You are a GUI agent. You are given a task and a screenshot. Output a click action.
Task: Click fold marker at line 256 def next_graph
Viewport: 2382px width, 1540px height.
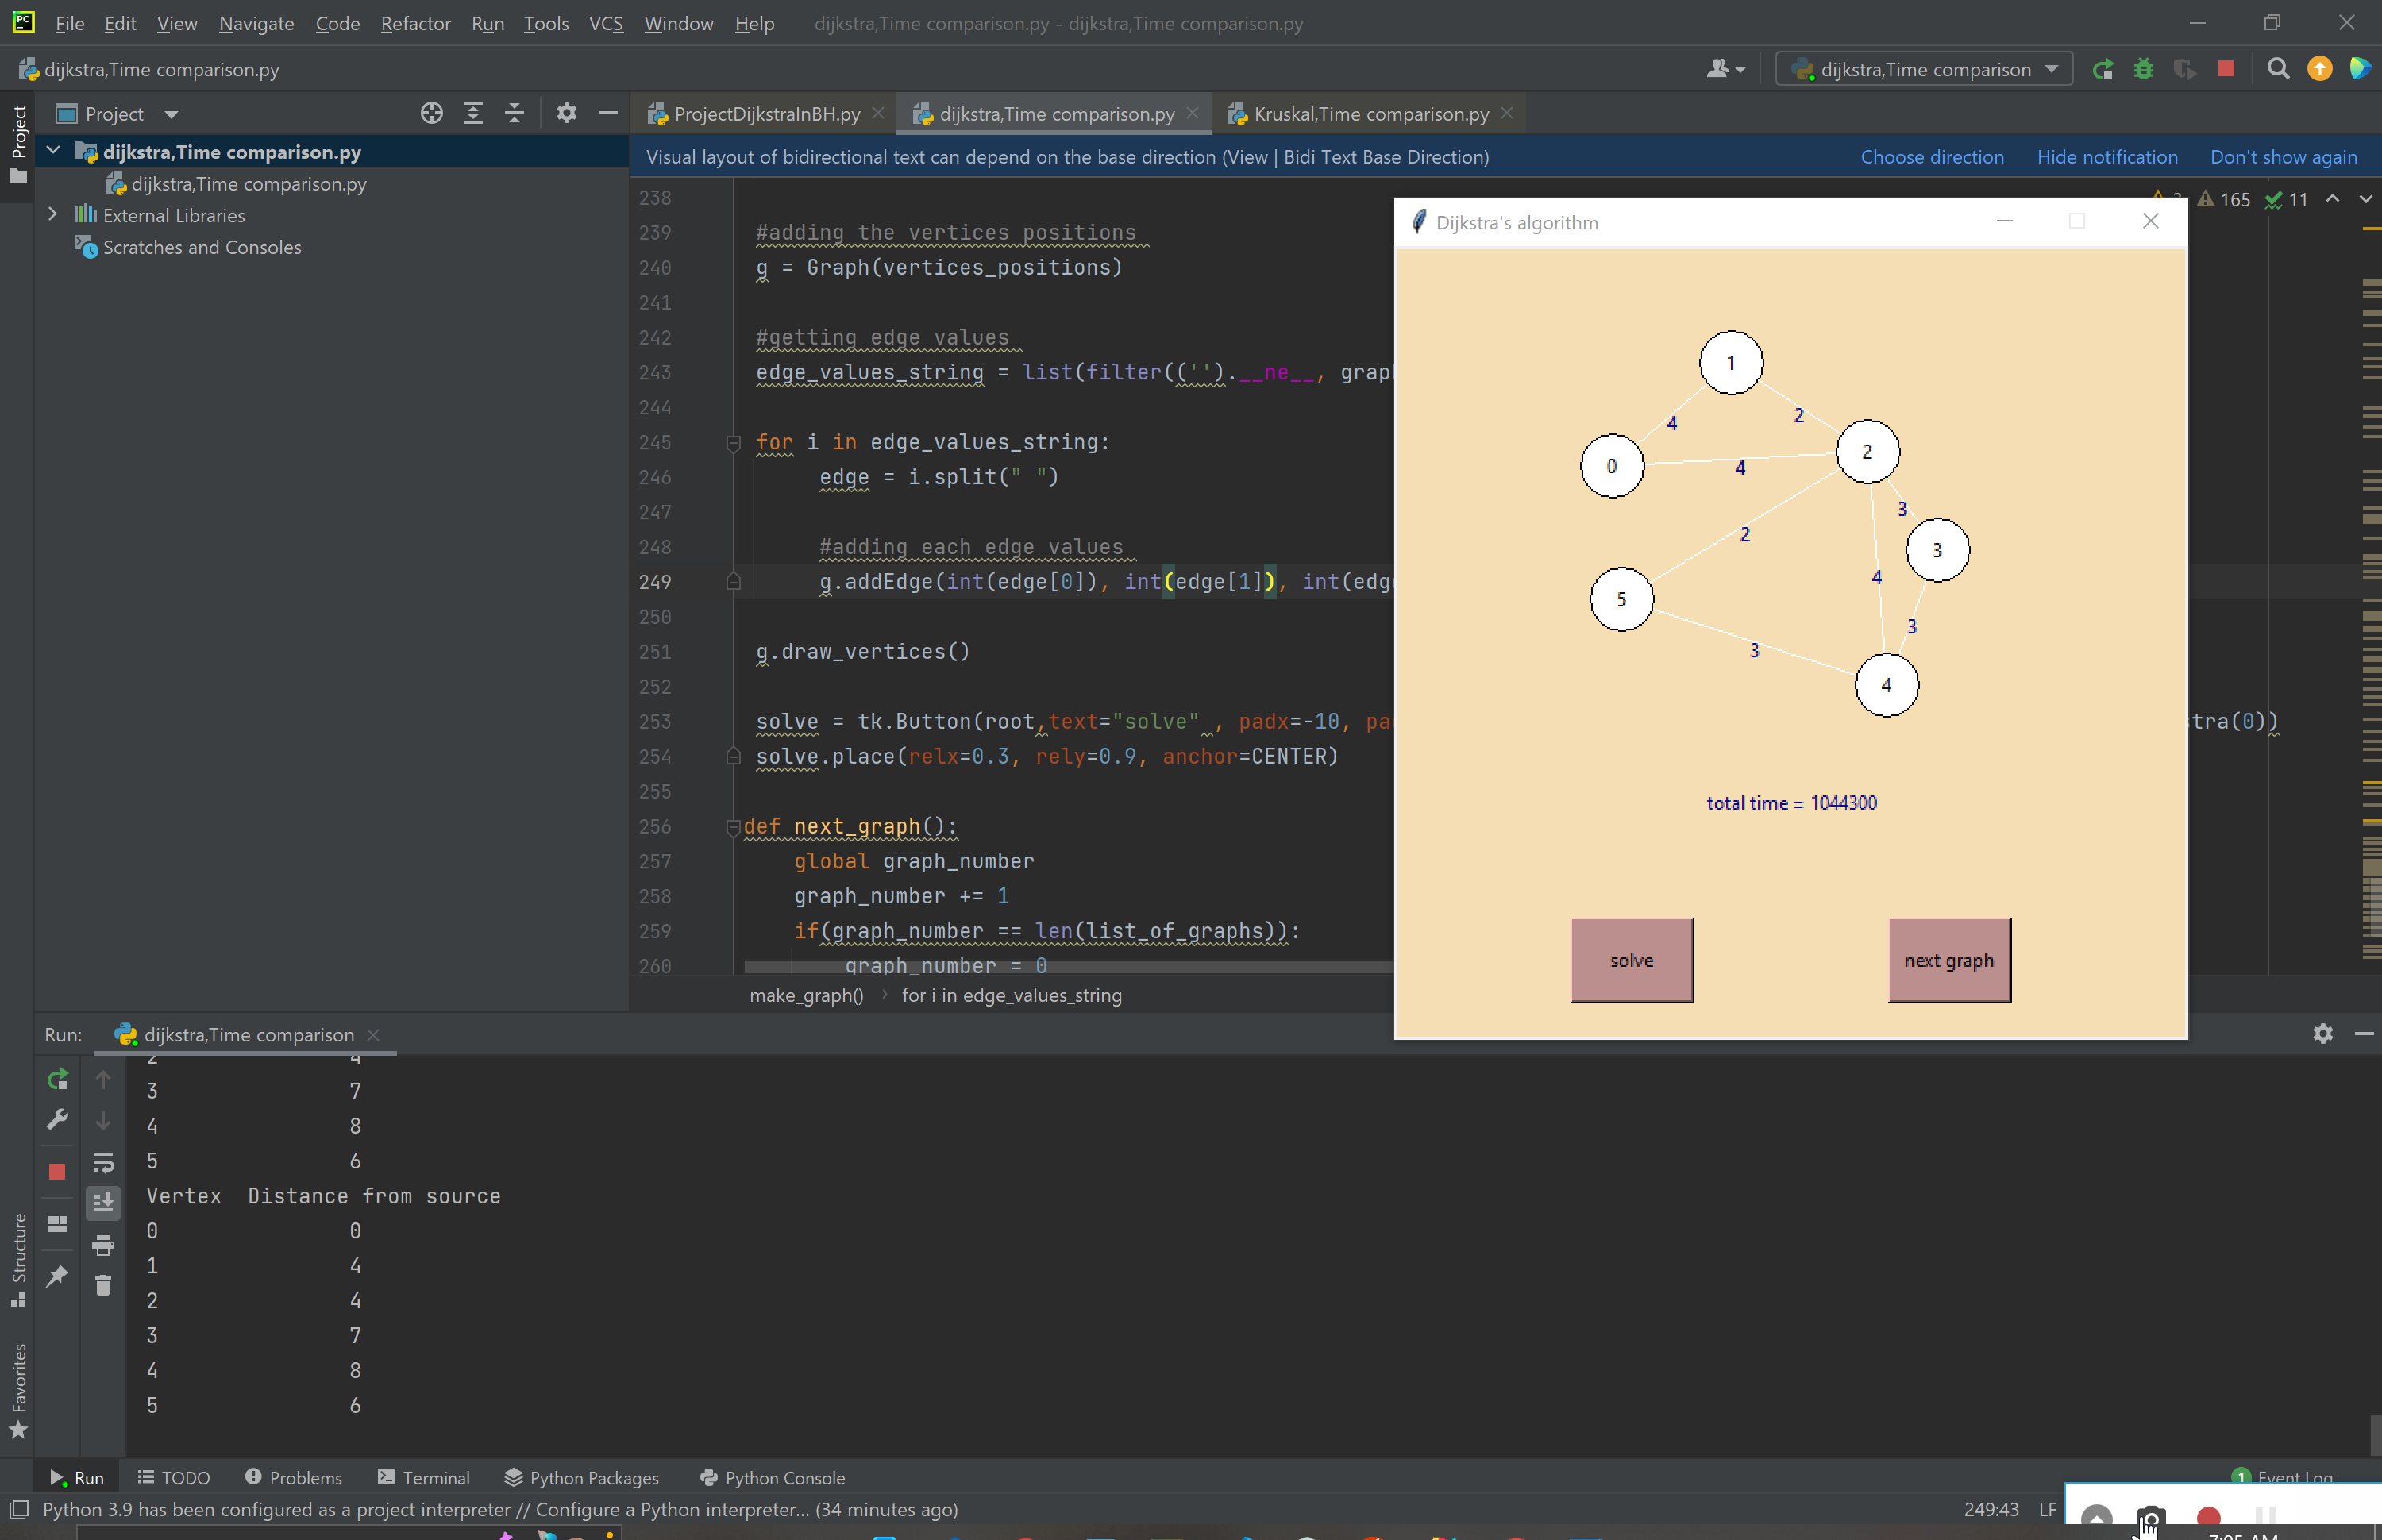coord(733,826)
